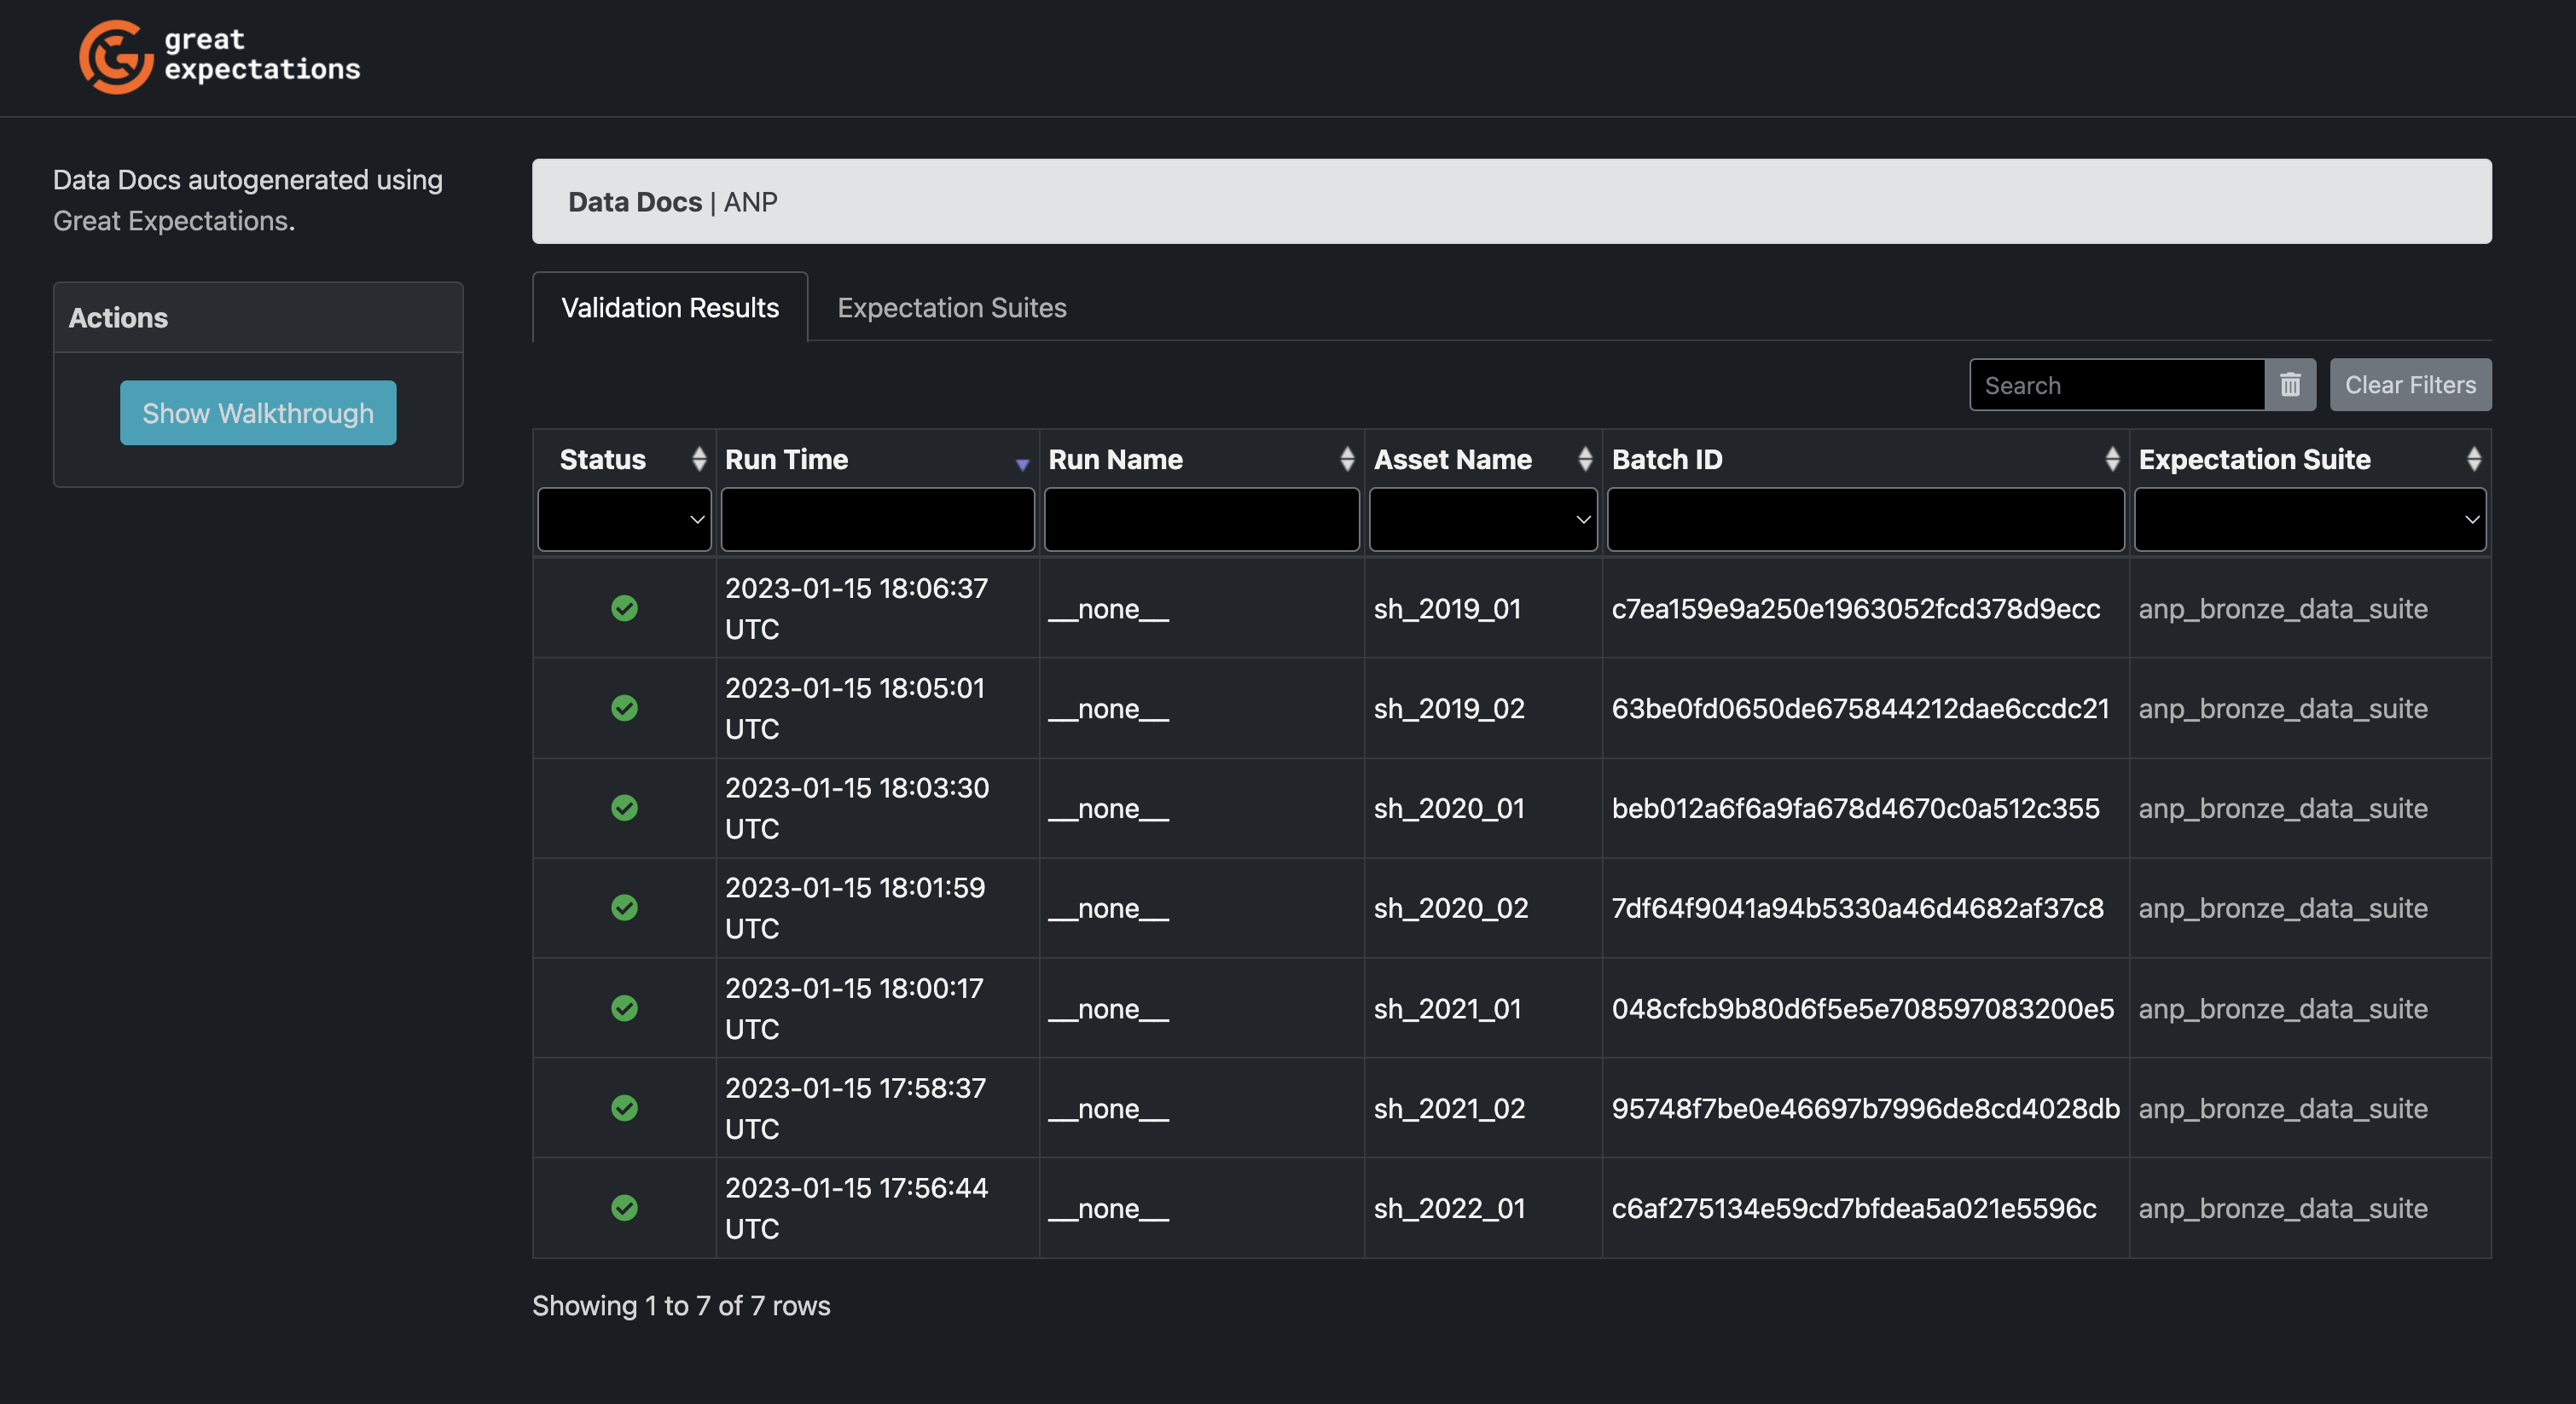The height and width of the screenshot is (1404, 2576).
Task: Click the Clear Filters button
Action: pyautogui.click(x=2410, y=385)
